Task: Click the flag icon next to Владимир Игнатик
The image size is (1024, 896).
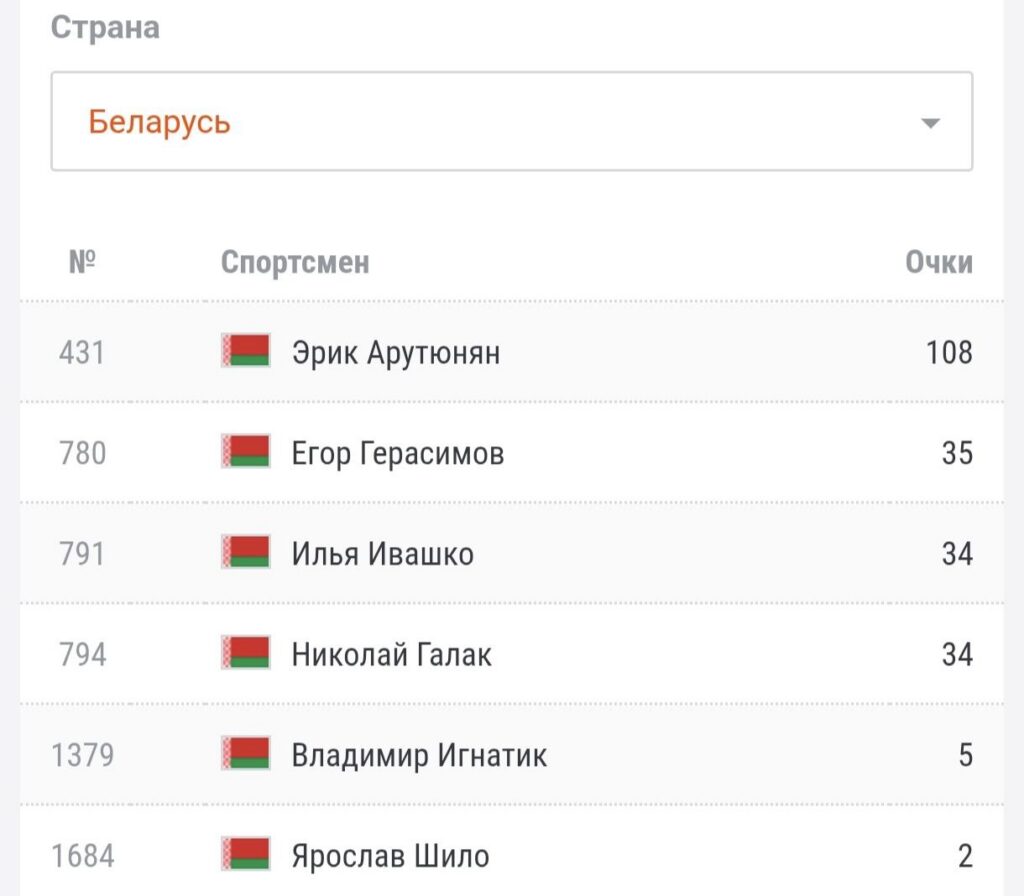Action: pyautogui.click(x=245, y=753)
